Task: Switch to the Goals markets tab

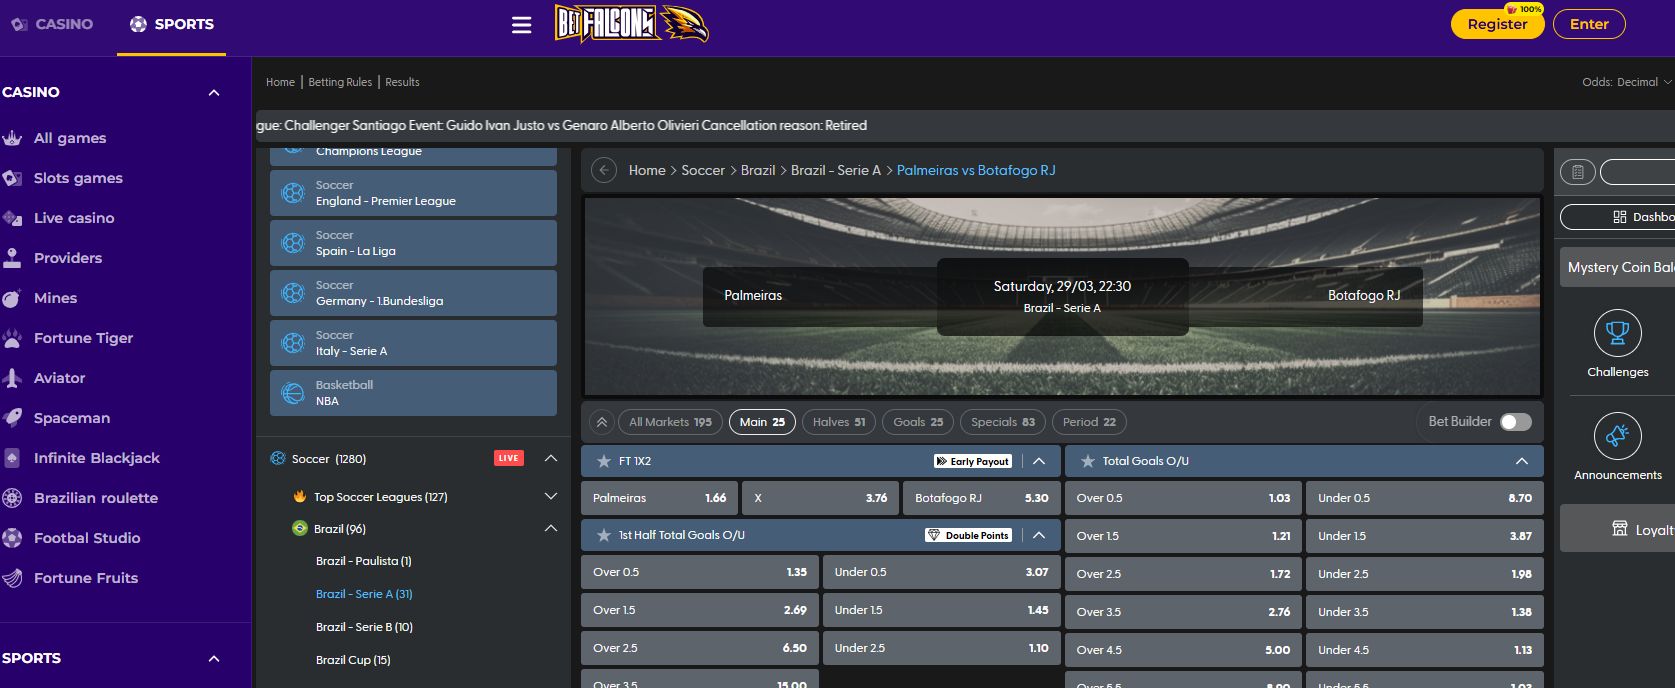Action: 917,422
